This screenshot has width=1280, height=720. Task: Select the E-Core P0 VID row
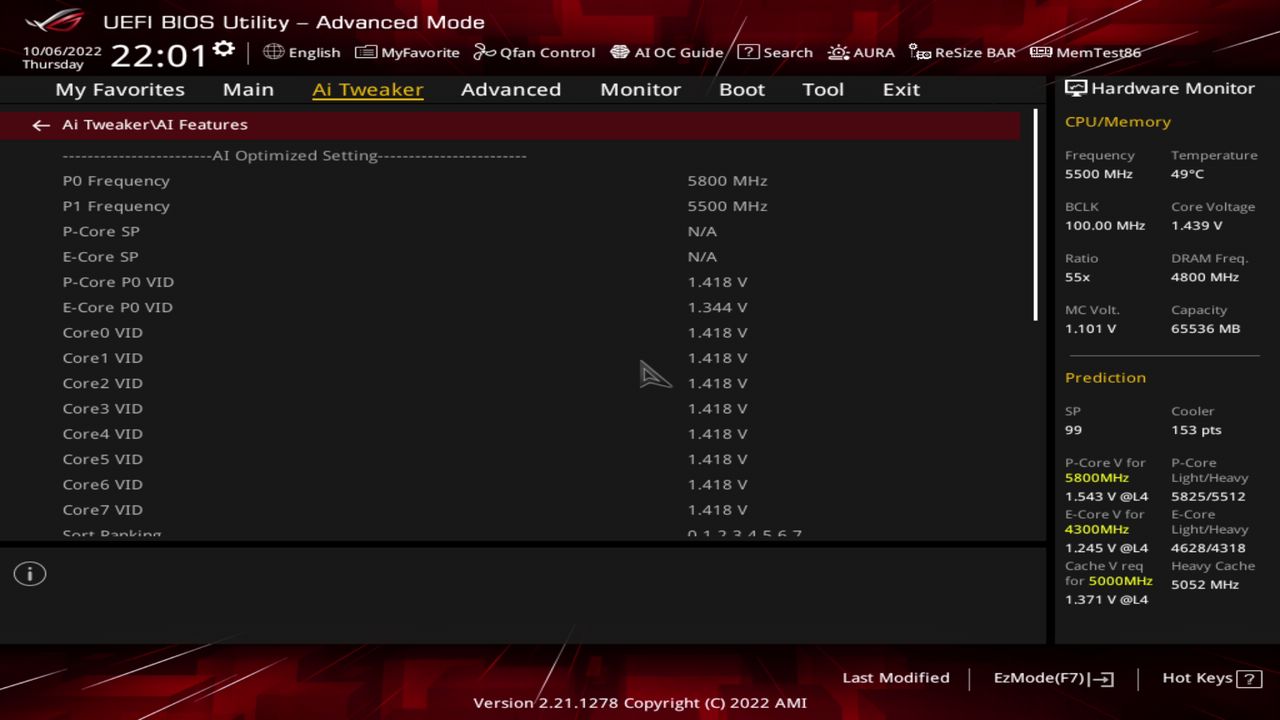(520, 307)
